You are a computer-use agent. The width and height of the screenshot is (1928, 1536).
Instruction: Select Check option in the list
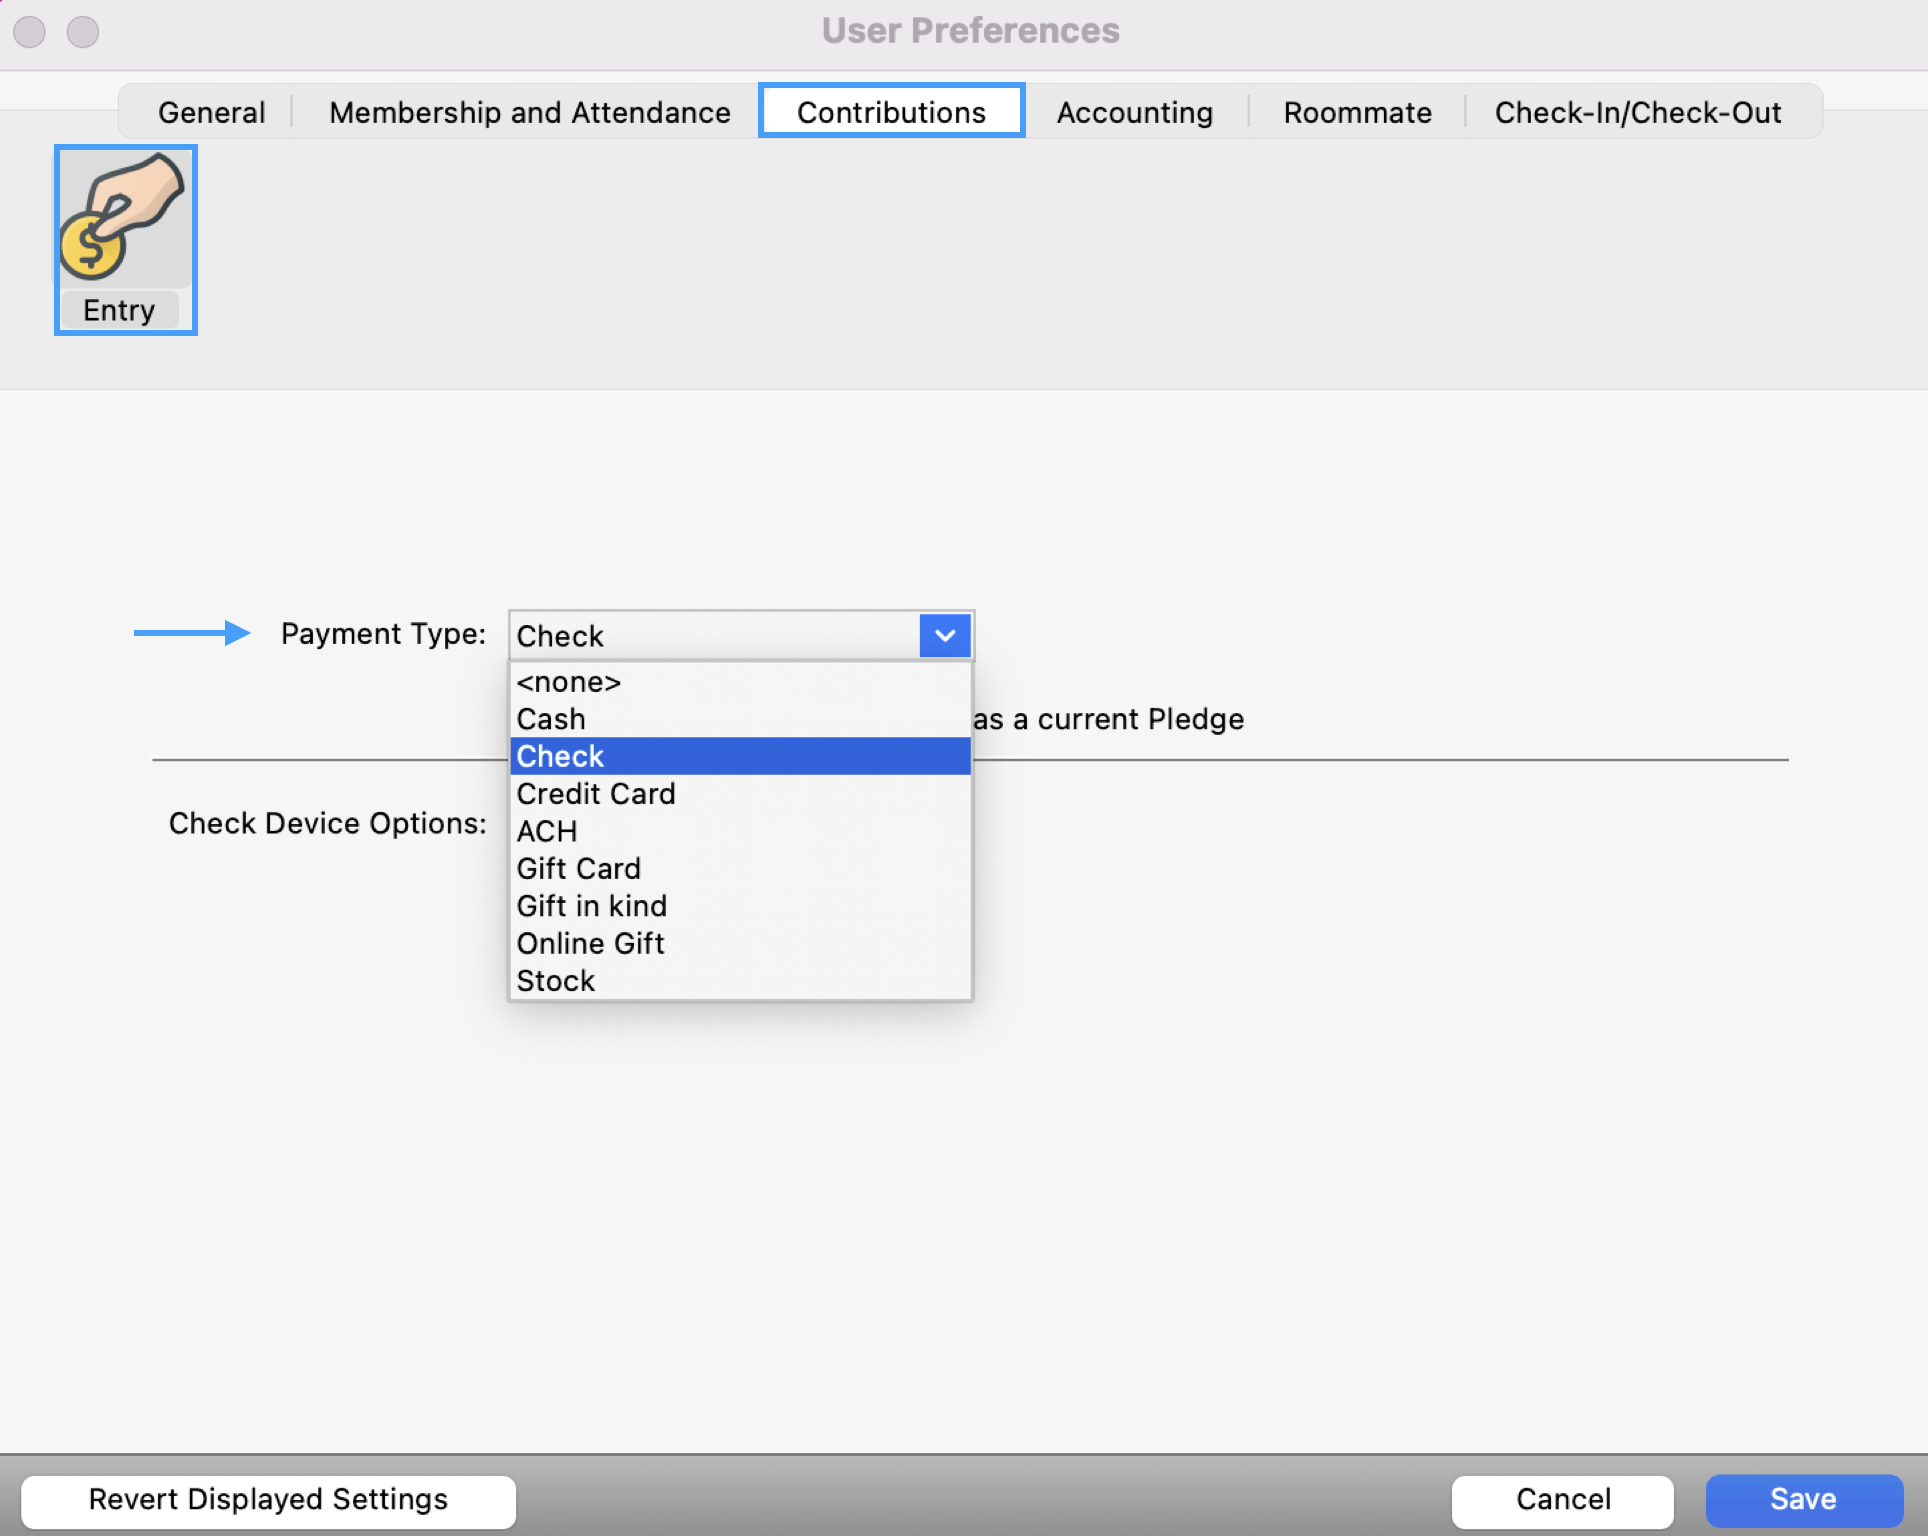click(560, 756)
